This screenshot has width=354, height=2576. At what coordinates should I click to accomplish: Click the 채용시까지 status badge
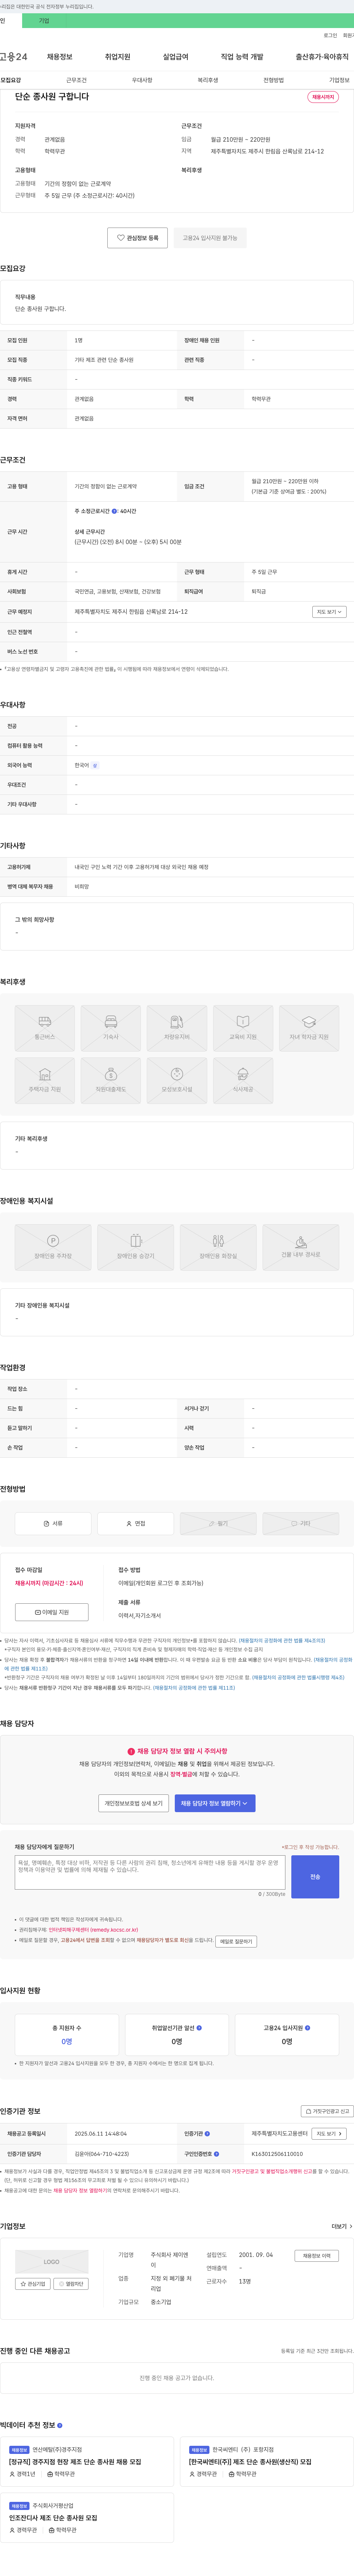click(x=323, y=97)
